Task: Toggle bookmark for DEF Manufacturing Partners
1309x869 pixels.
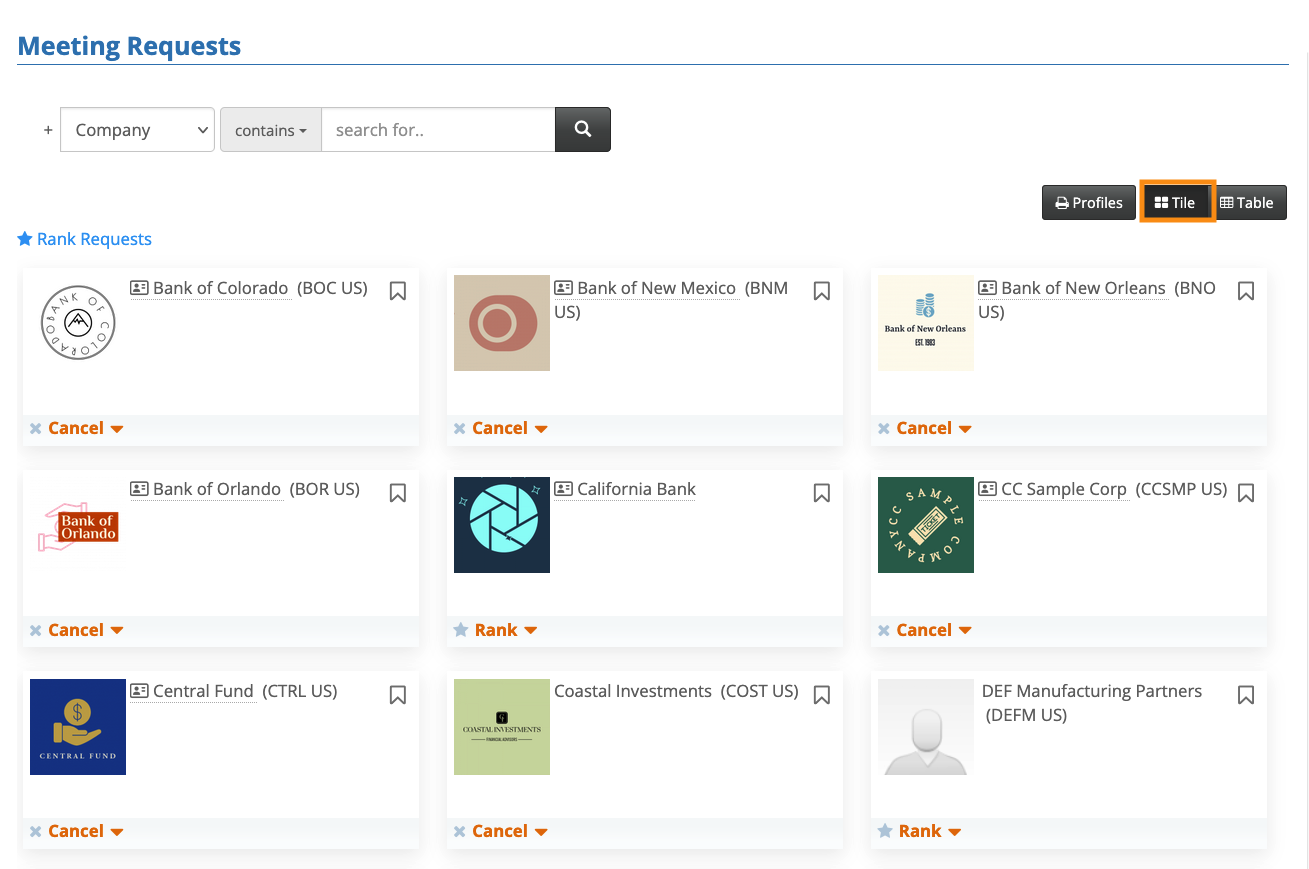Action: 1246,695
